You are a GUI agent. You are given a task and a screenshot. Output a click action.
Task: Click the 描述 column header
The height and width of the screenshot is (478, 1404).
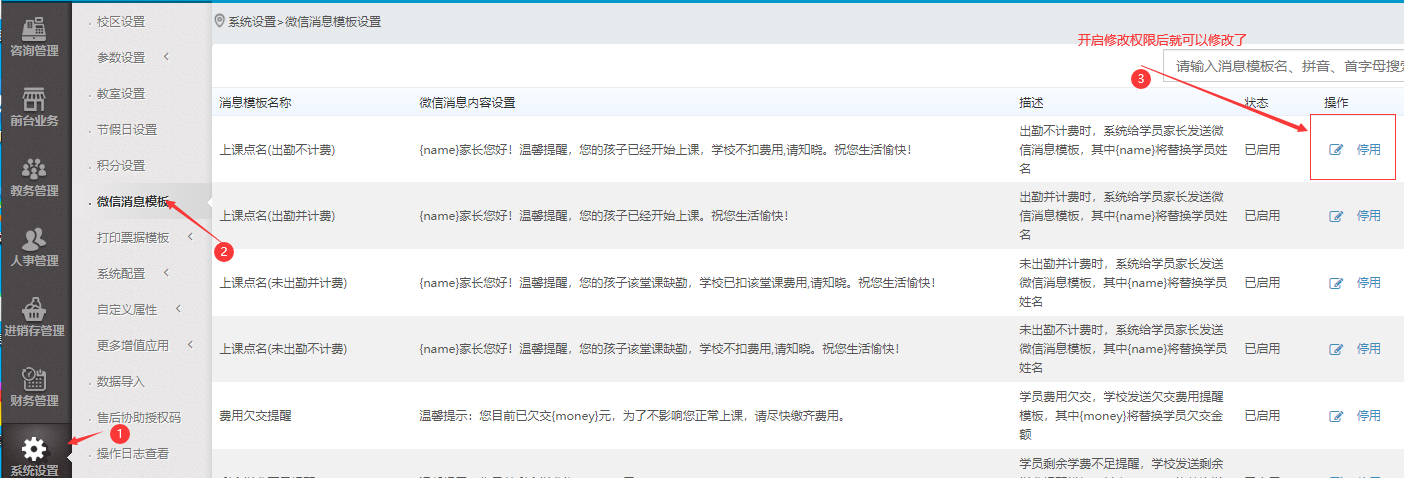pos(1031,103)
